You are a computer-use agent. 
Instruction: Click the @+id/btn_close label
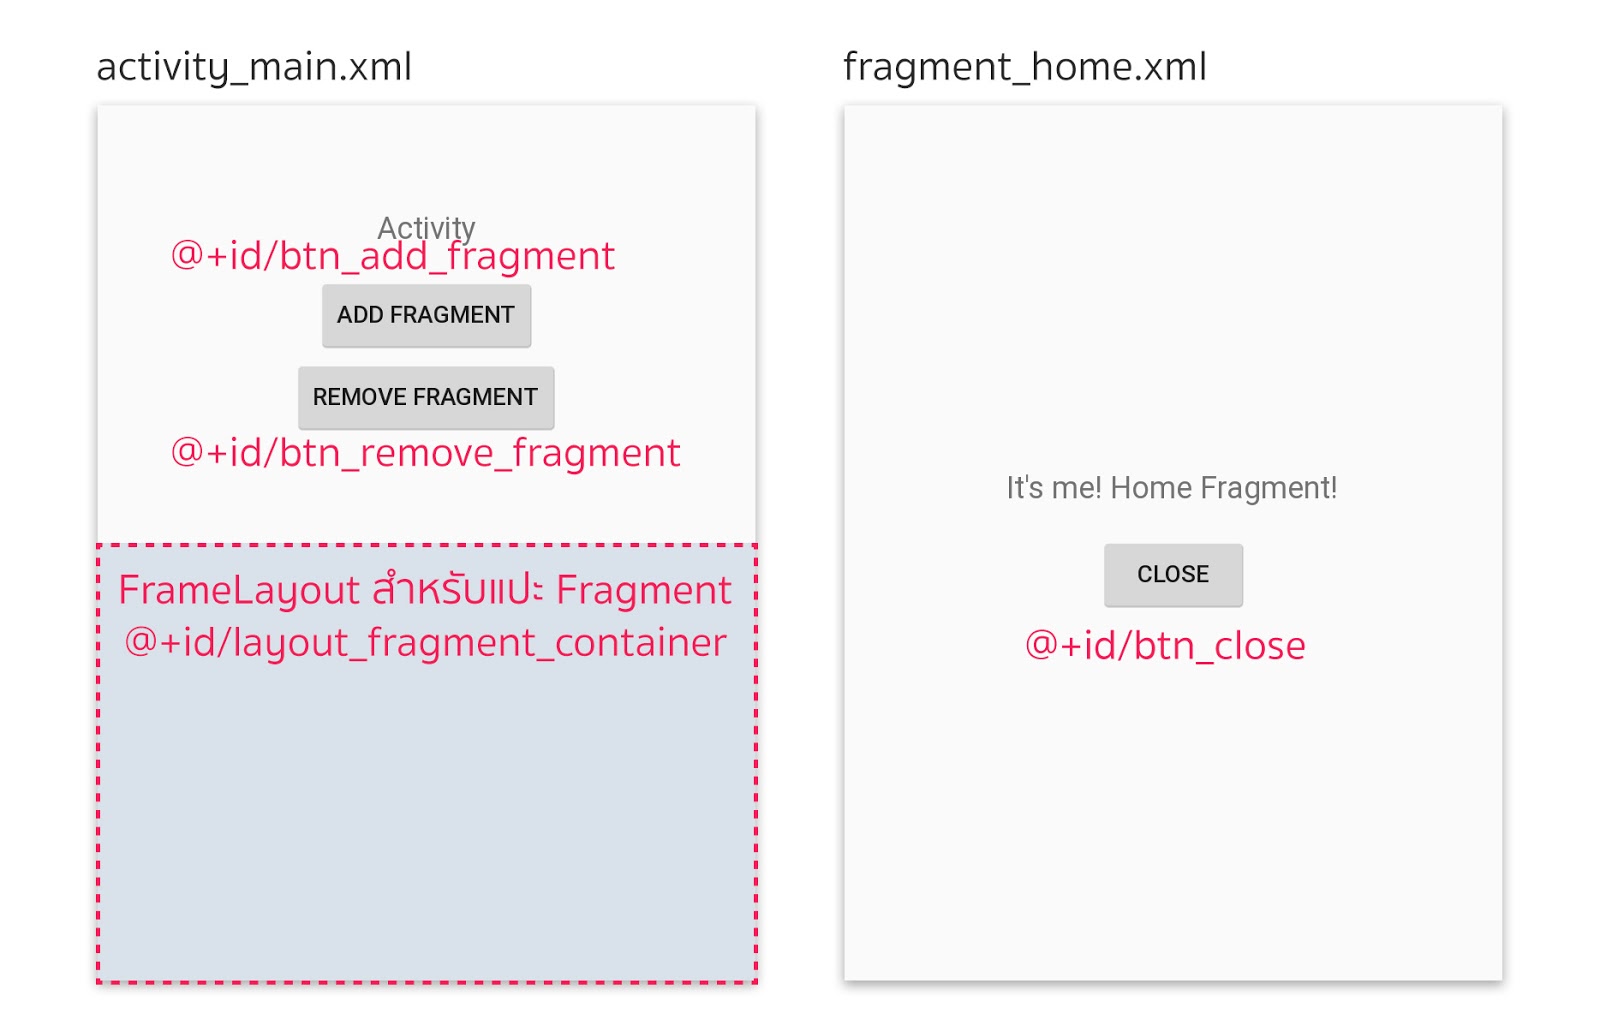(1165, 645)
